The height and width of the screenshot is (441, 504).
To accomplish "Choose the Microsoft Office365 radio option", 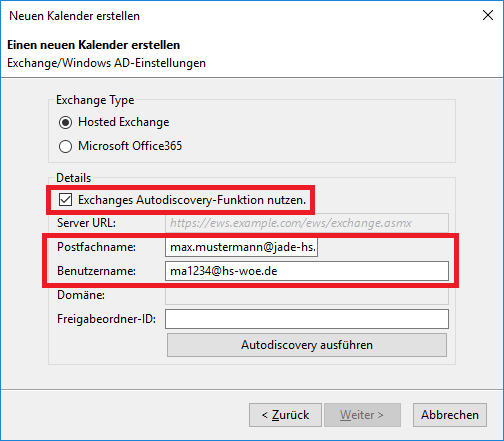I will tap(65, 146).
